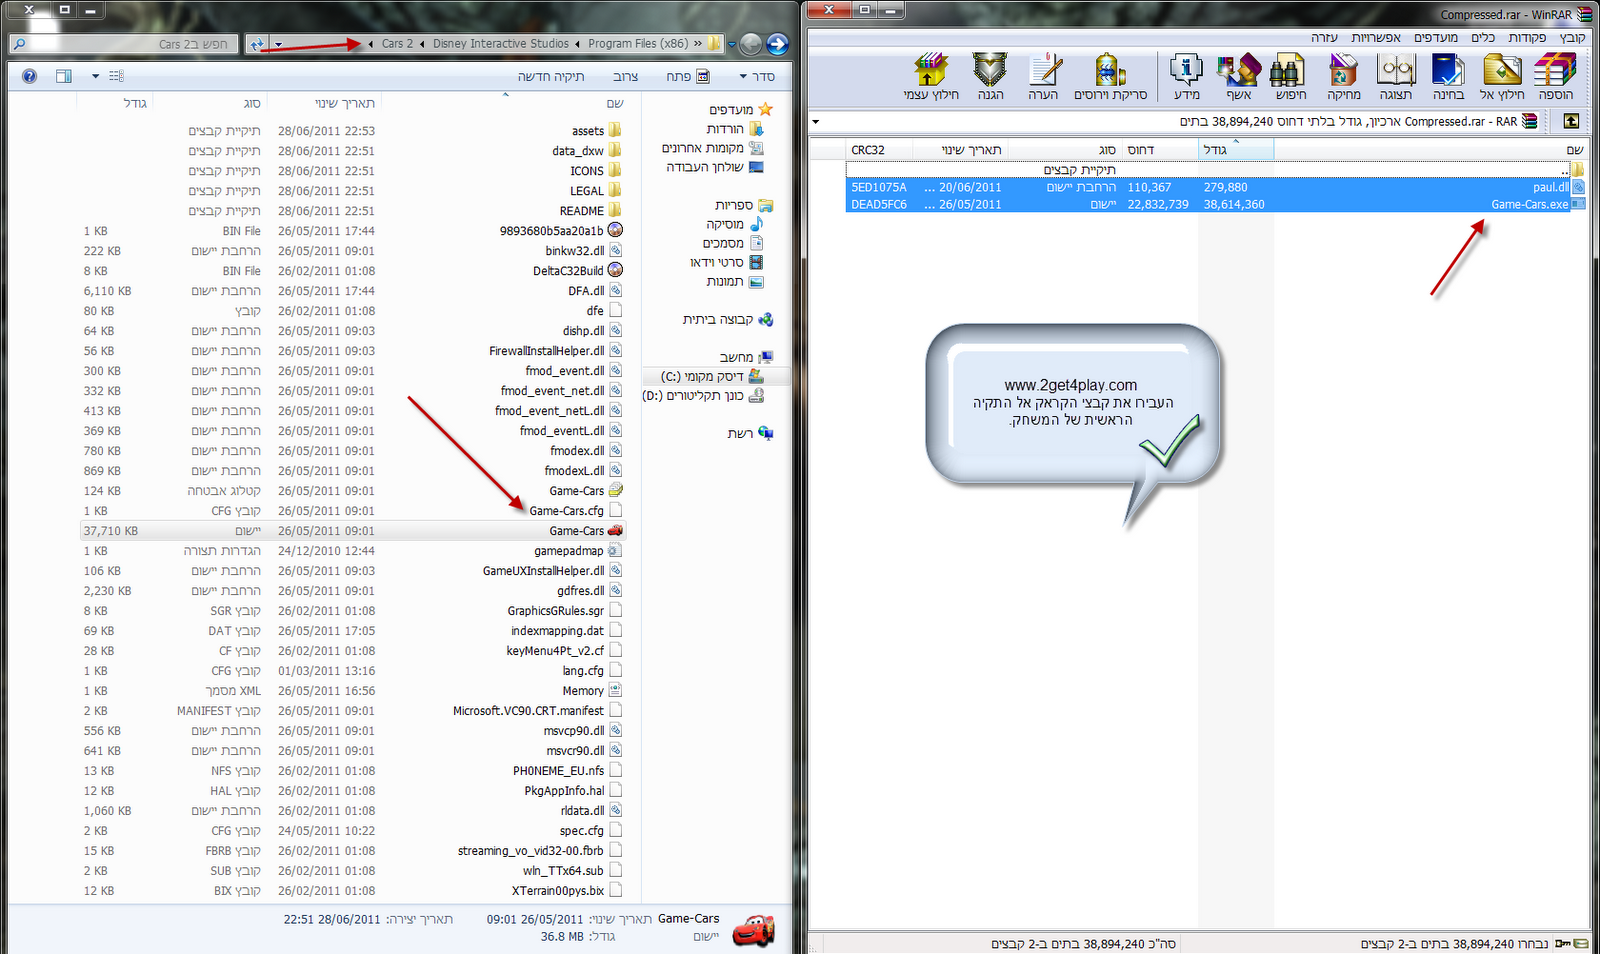Screen dimensions: 1600x954
Task: Select paul.dll in the WinRAR archive
Action: click(x=1550, y=187)
